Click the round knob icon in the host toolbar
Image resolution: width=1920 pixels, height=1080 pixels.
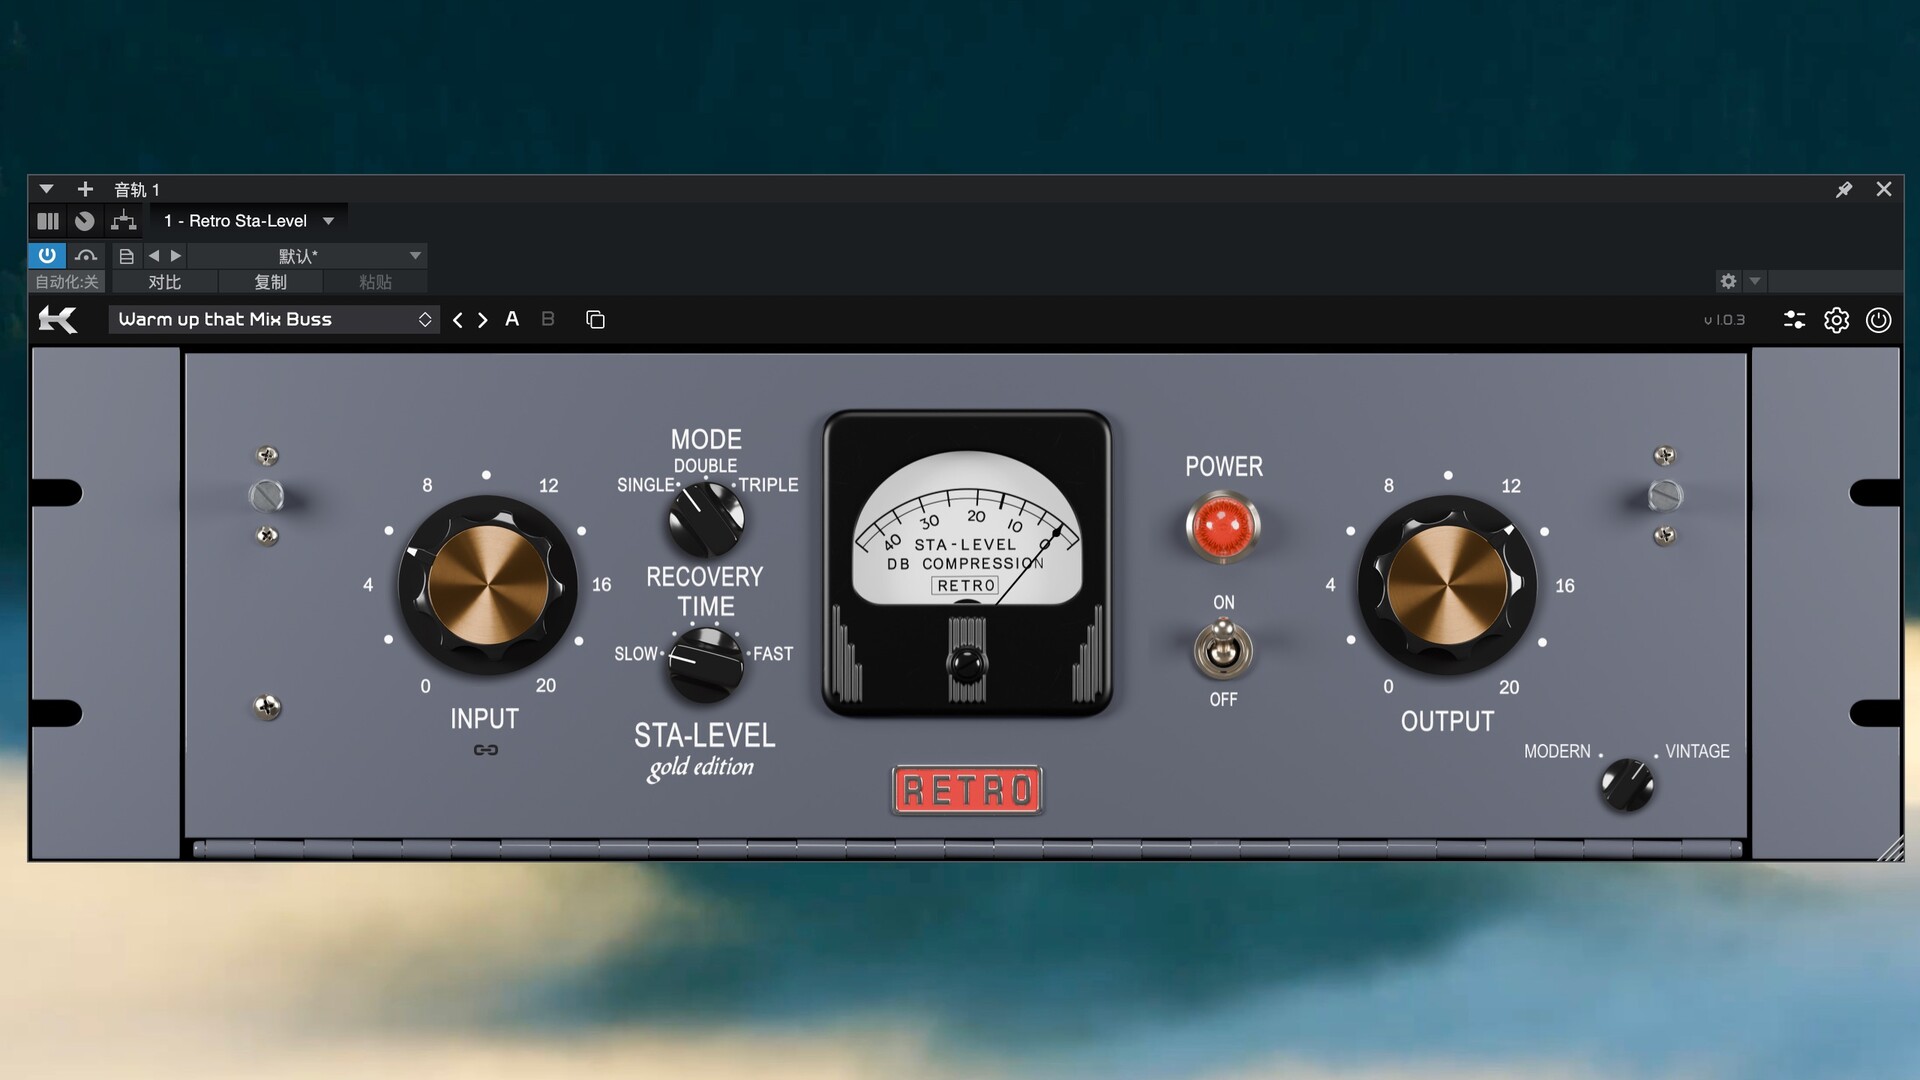tap(85, 221)
